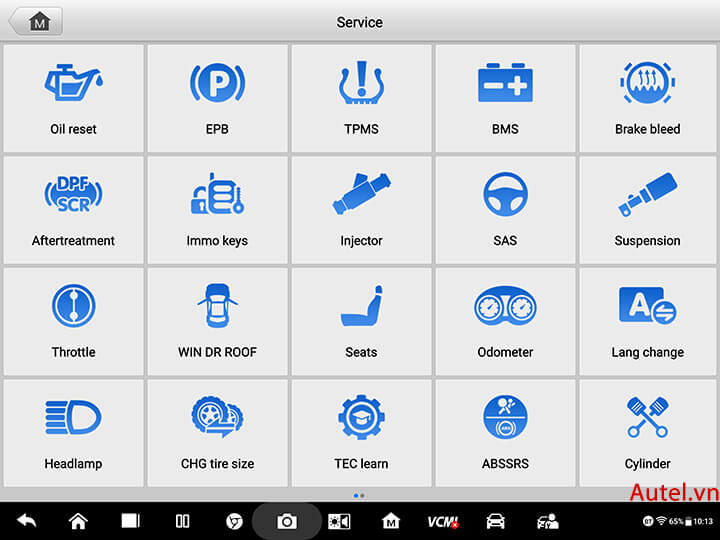Select the Injector coding service
Screen dimensions: 720x540
click(361, 210)
